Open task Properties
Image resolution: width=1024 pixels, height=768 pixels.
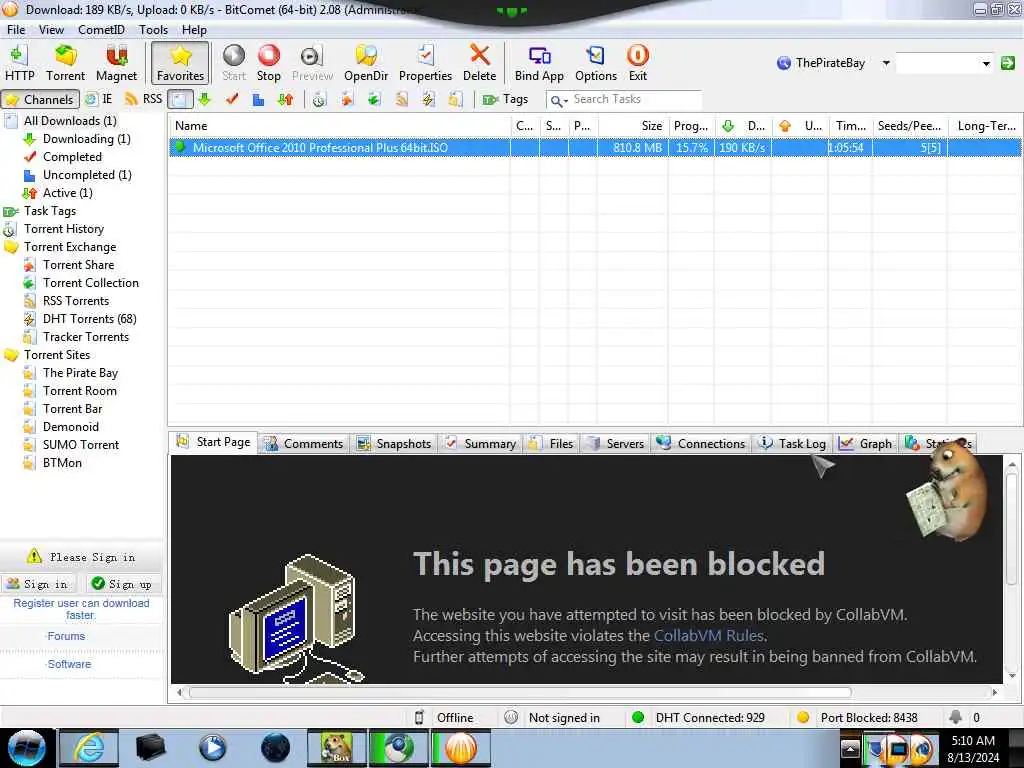tap(425, 63)
